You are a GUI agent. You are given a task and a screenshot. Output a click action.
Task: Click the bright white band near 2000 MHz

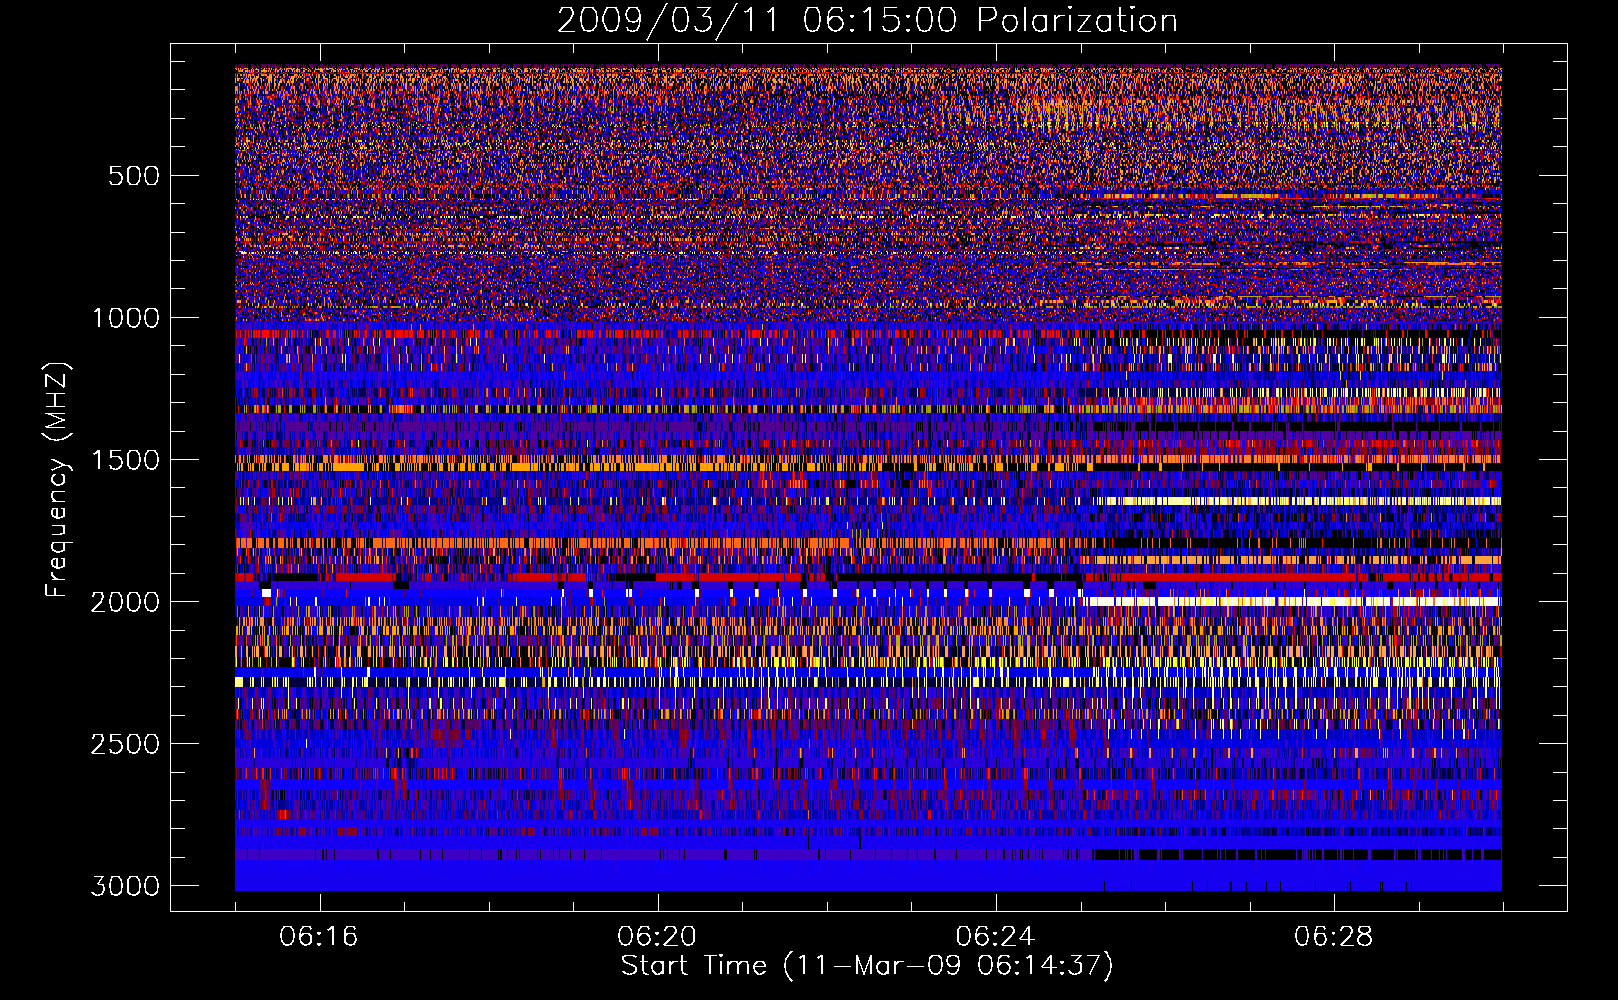coord(1293,601)
